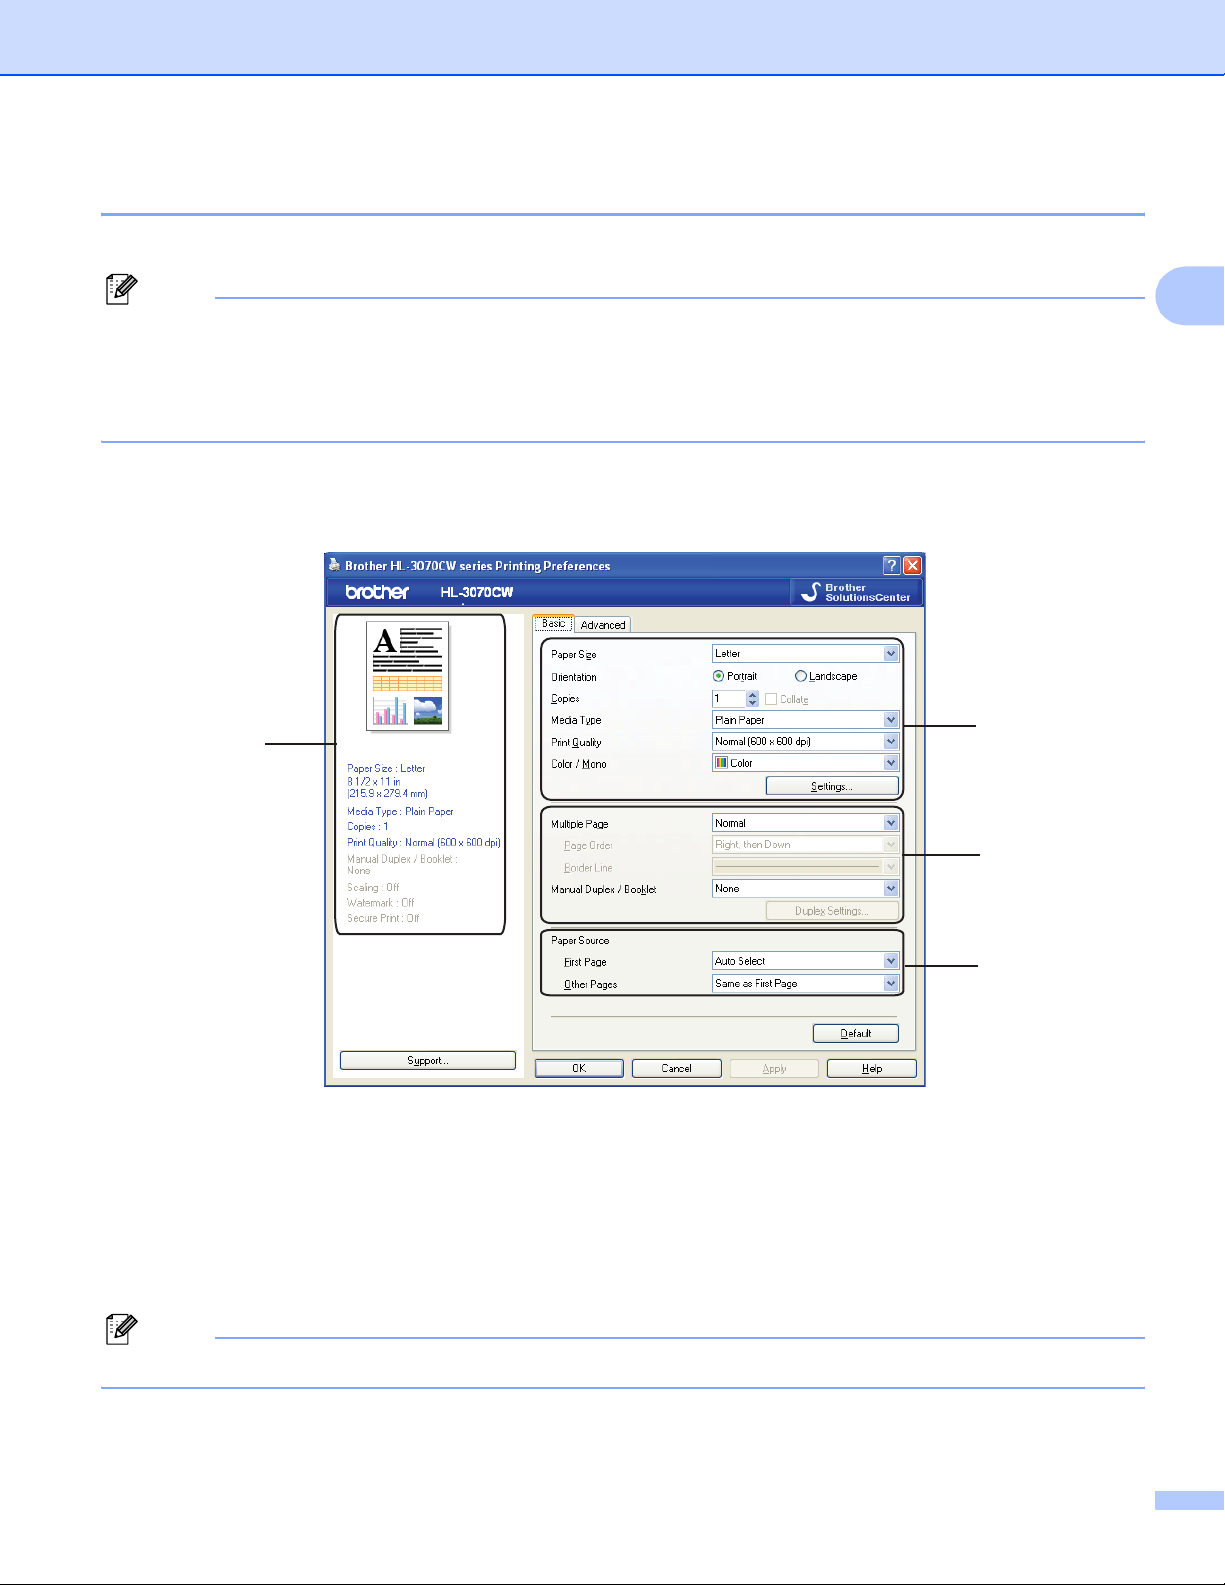1225x1585 pixels.
Task: Click the Help button
Action: 872,1068
